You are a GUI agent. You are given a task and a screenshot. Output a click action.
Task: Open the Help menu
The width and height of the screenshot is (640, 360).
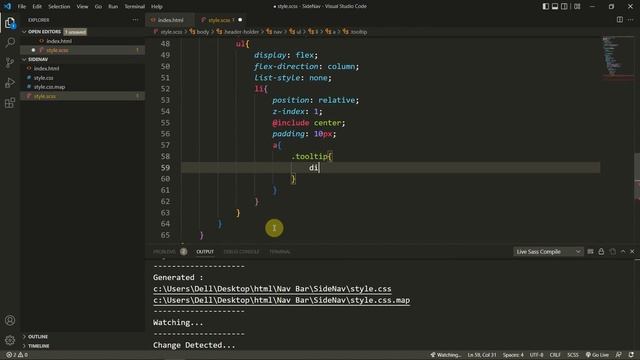pyautogui.click(x=157, y=7)
